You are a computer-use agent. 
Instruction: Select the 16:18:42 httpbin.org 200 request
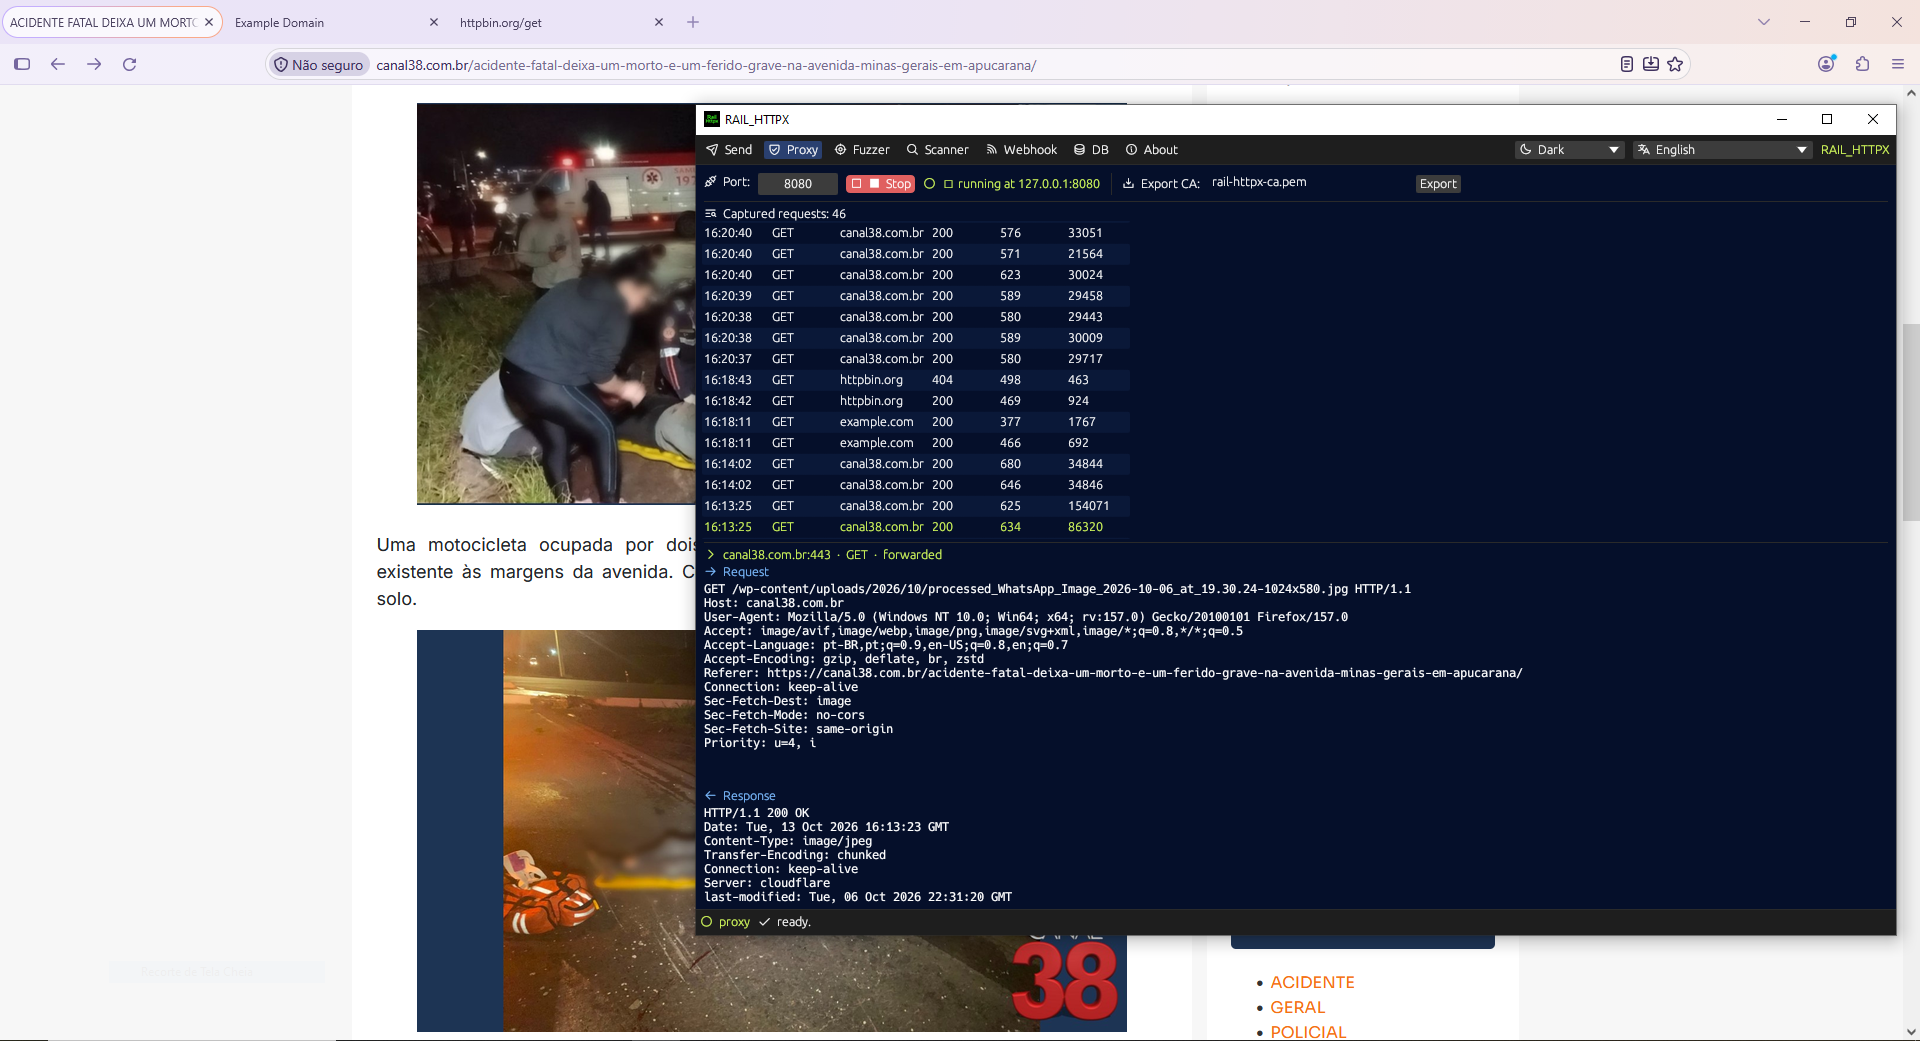tap(916, 401)
